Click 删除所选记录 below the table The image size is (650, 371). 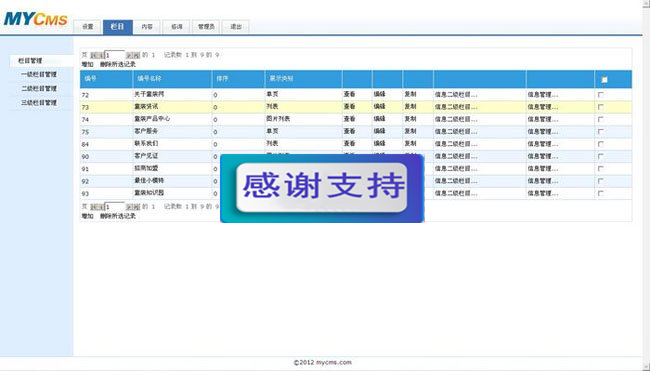pos(118,216)
